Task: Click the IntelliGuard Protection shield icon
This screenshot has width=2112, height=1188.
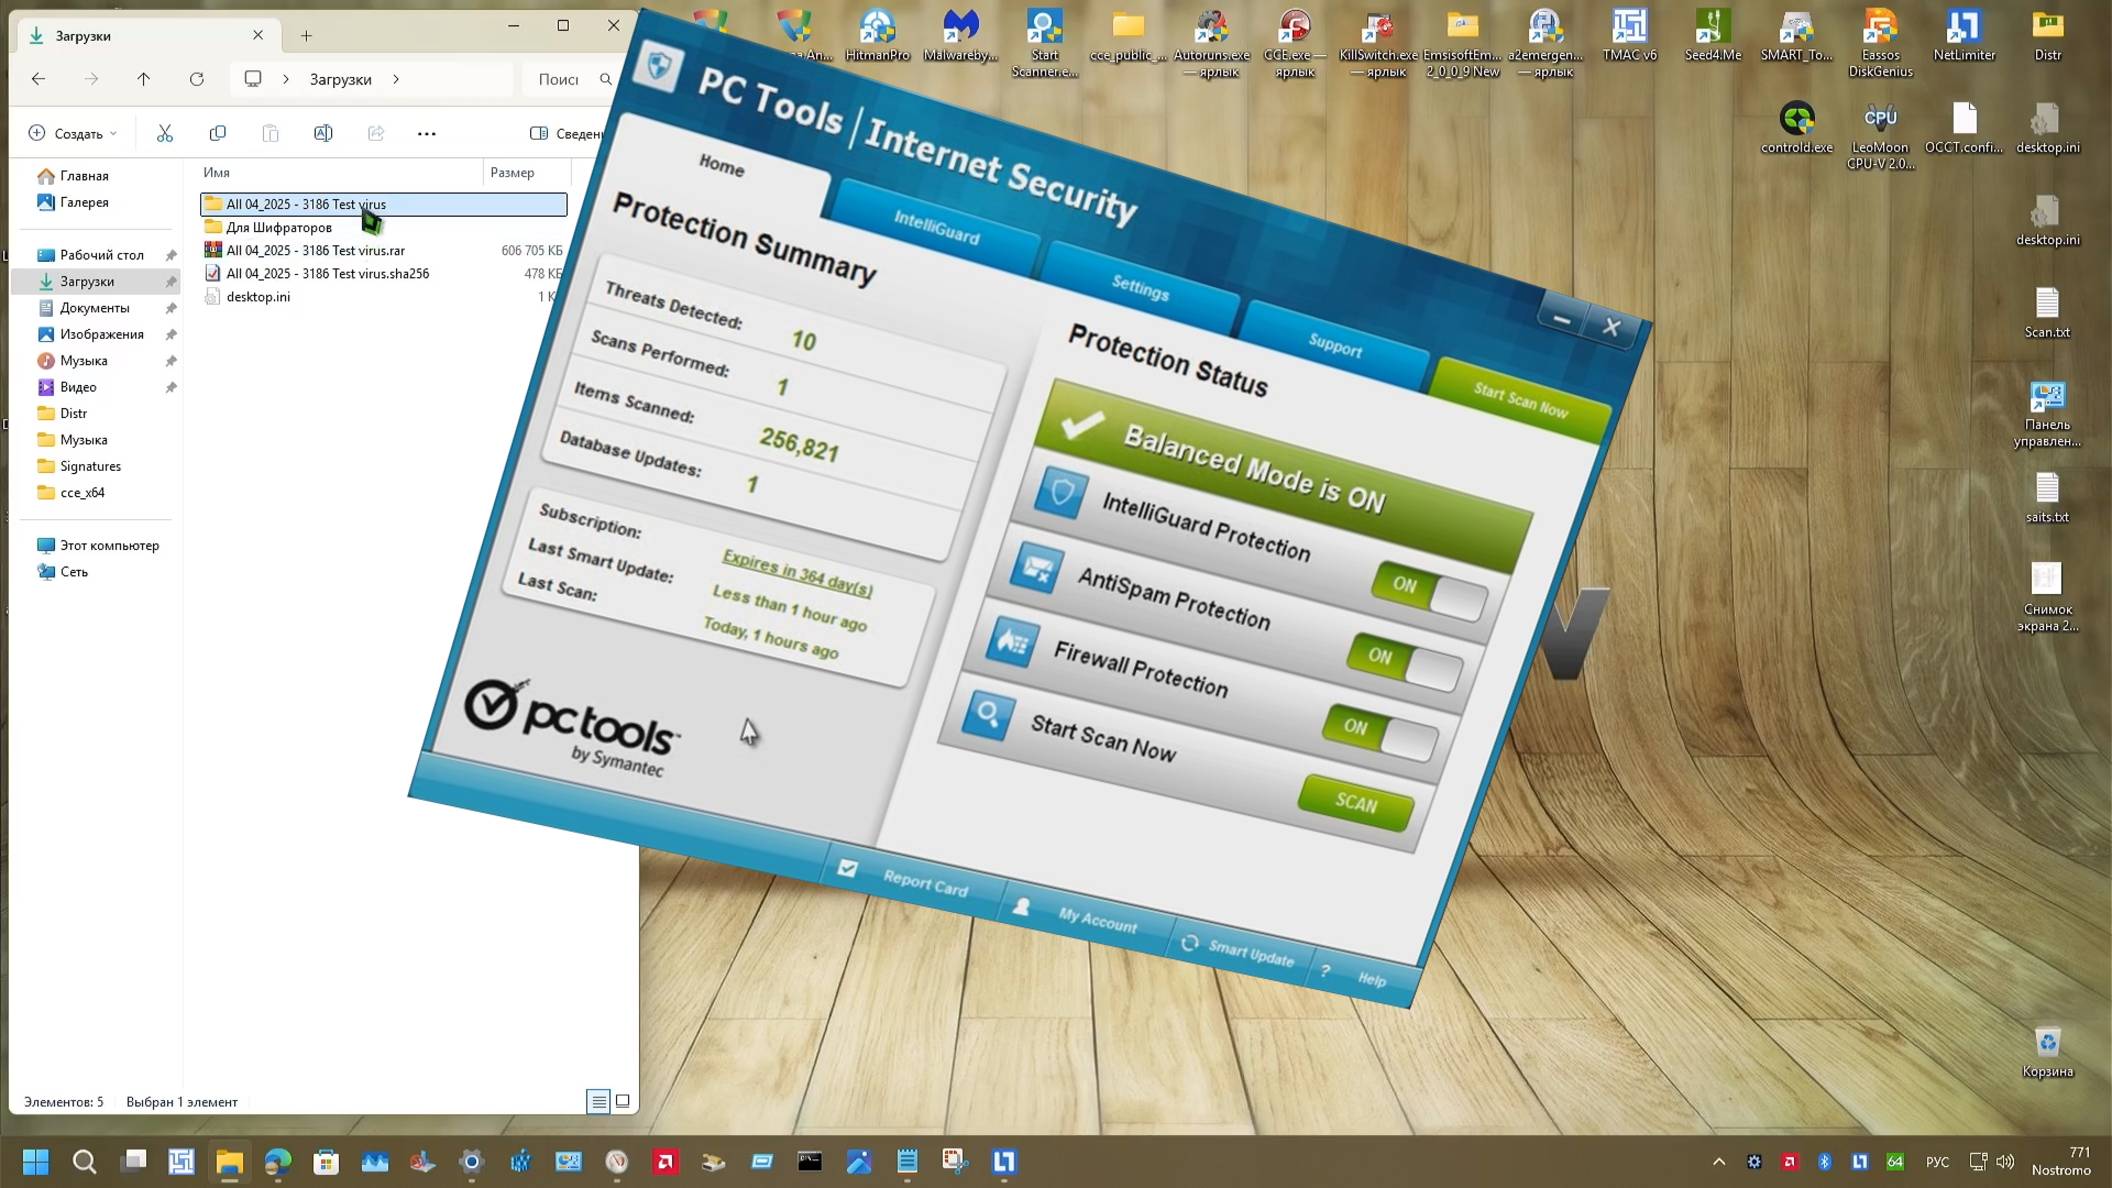Action: [1060, 493]
